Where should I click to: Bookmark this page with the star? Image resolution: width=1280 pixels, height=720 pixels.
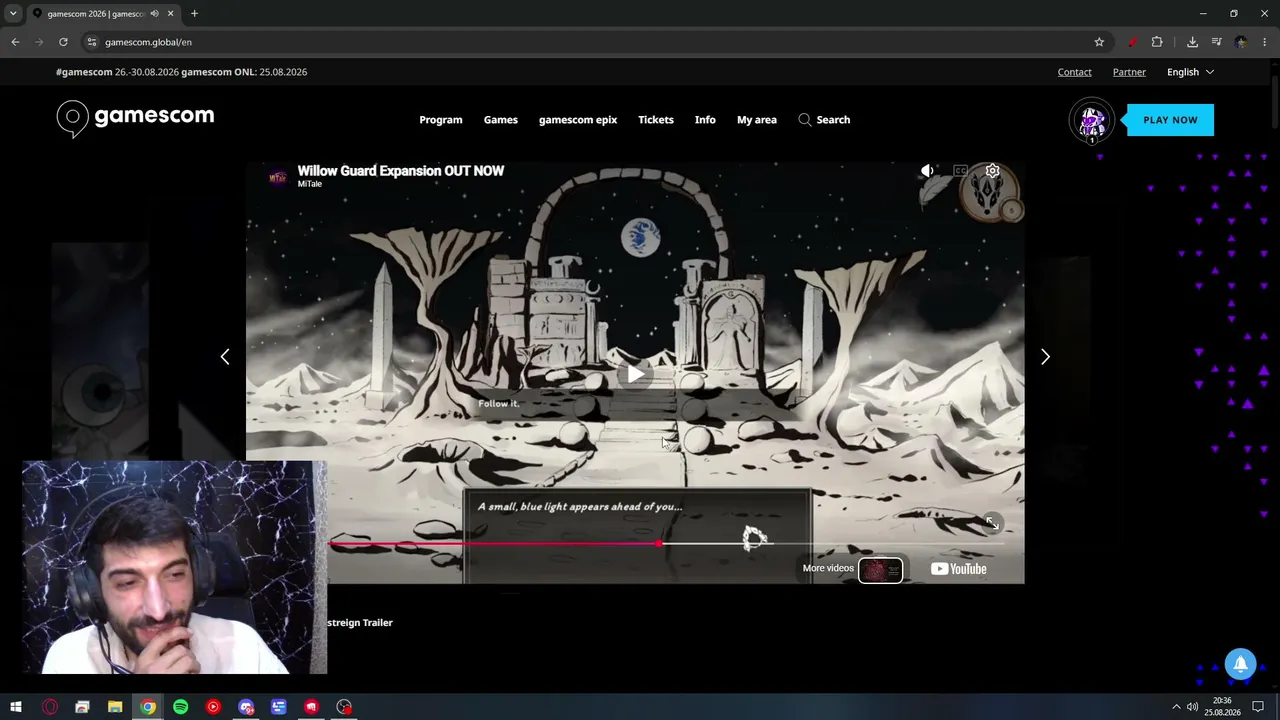[x=1099, y=42]
